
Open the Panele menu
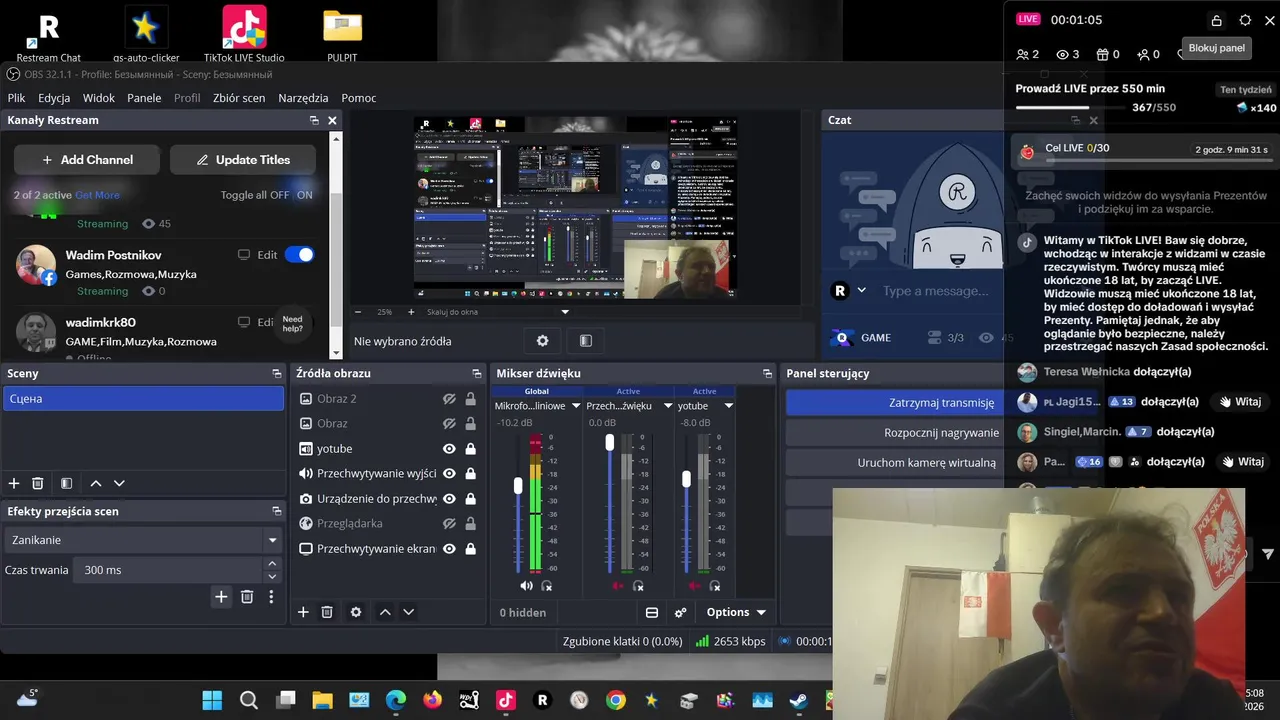click(144, 98)
